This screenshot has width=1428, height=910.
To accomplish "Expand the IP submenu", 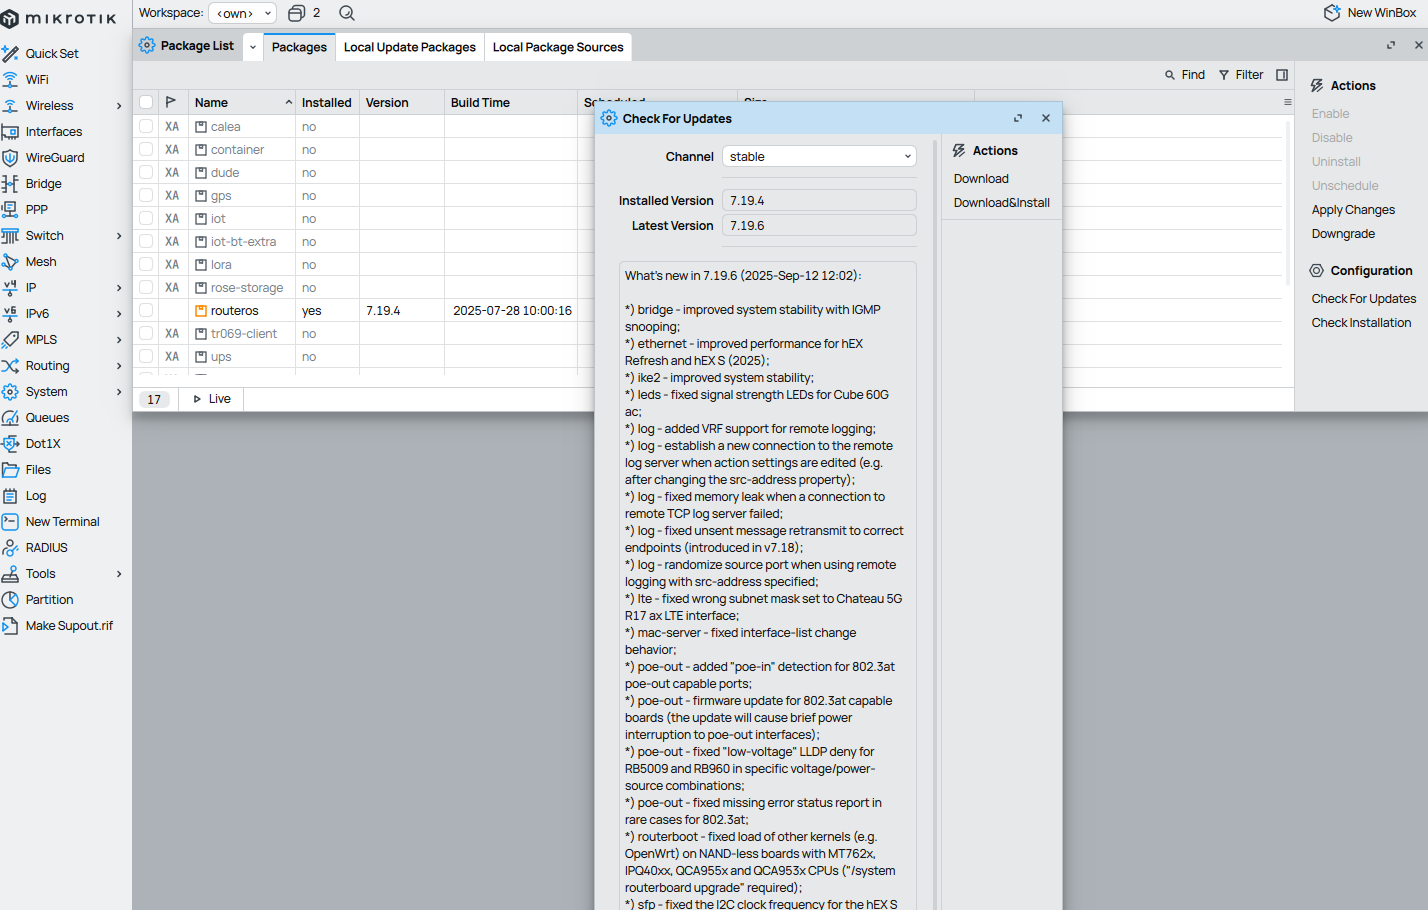I will coord(119,288).
